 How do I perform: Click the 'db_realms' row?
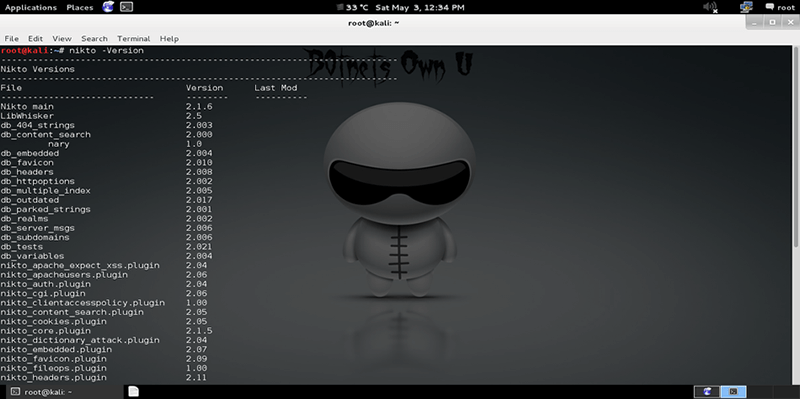[x=106, y=219]
